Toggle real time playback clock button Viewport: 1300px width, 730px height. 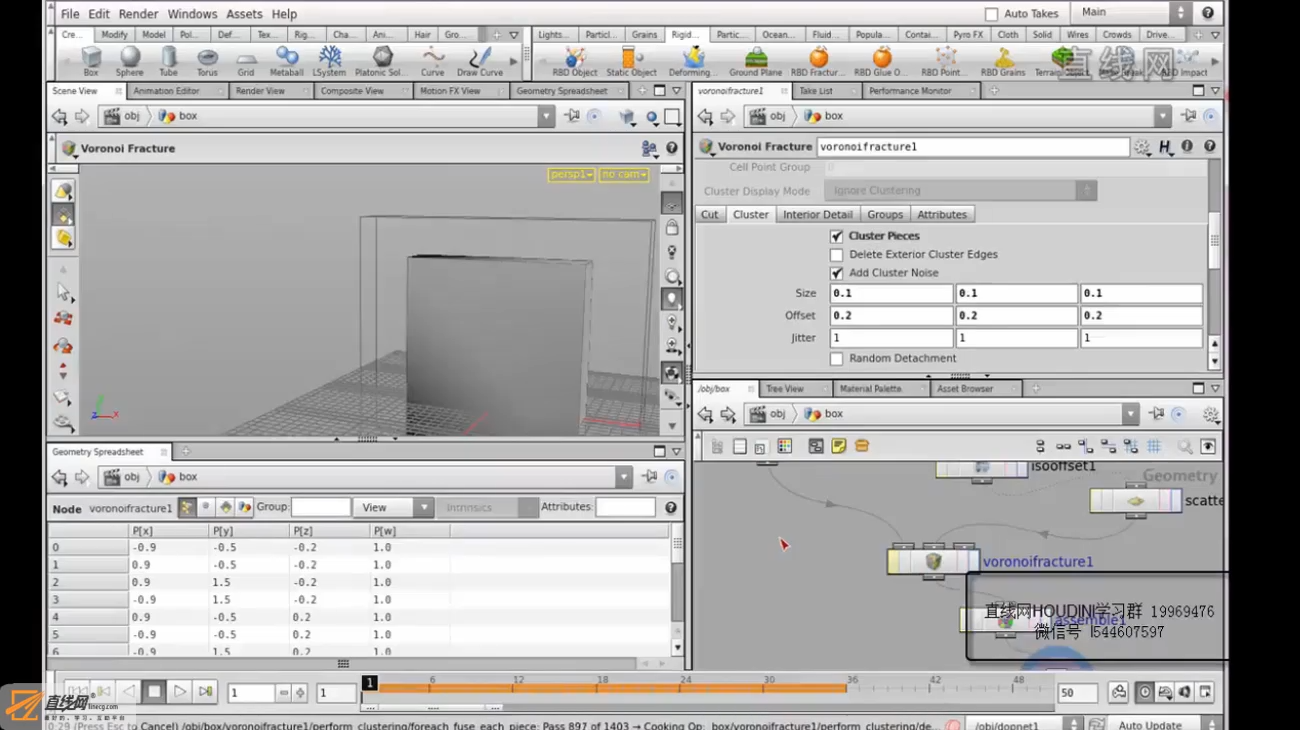tap(1145, 692)
